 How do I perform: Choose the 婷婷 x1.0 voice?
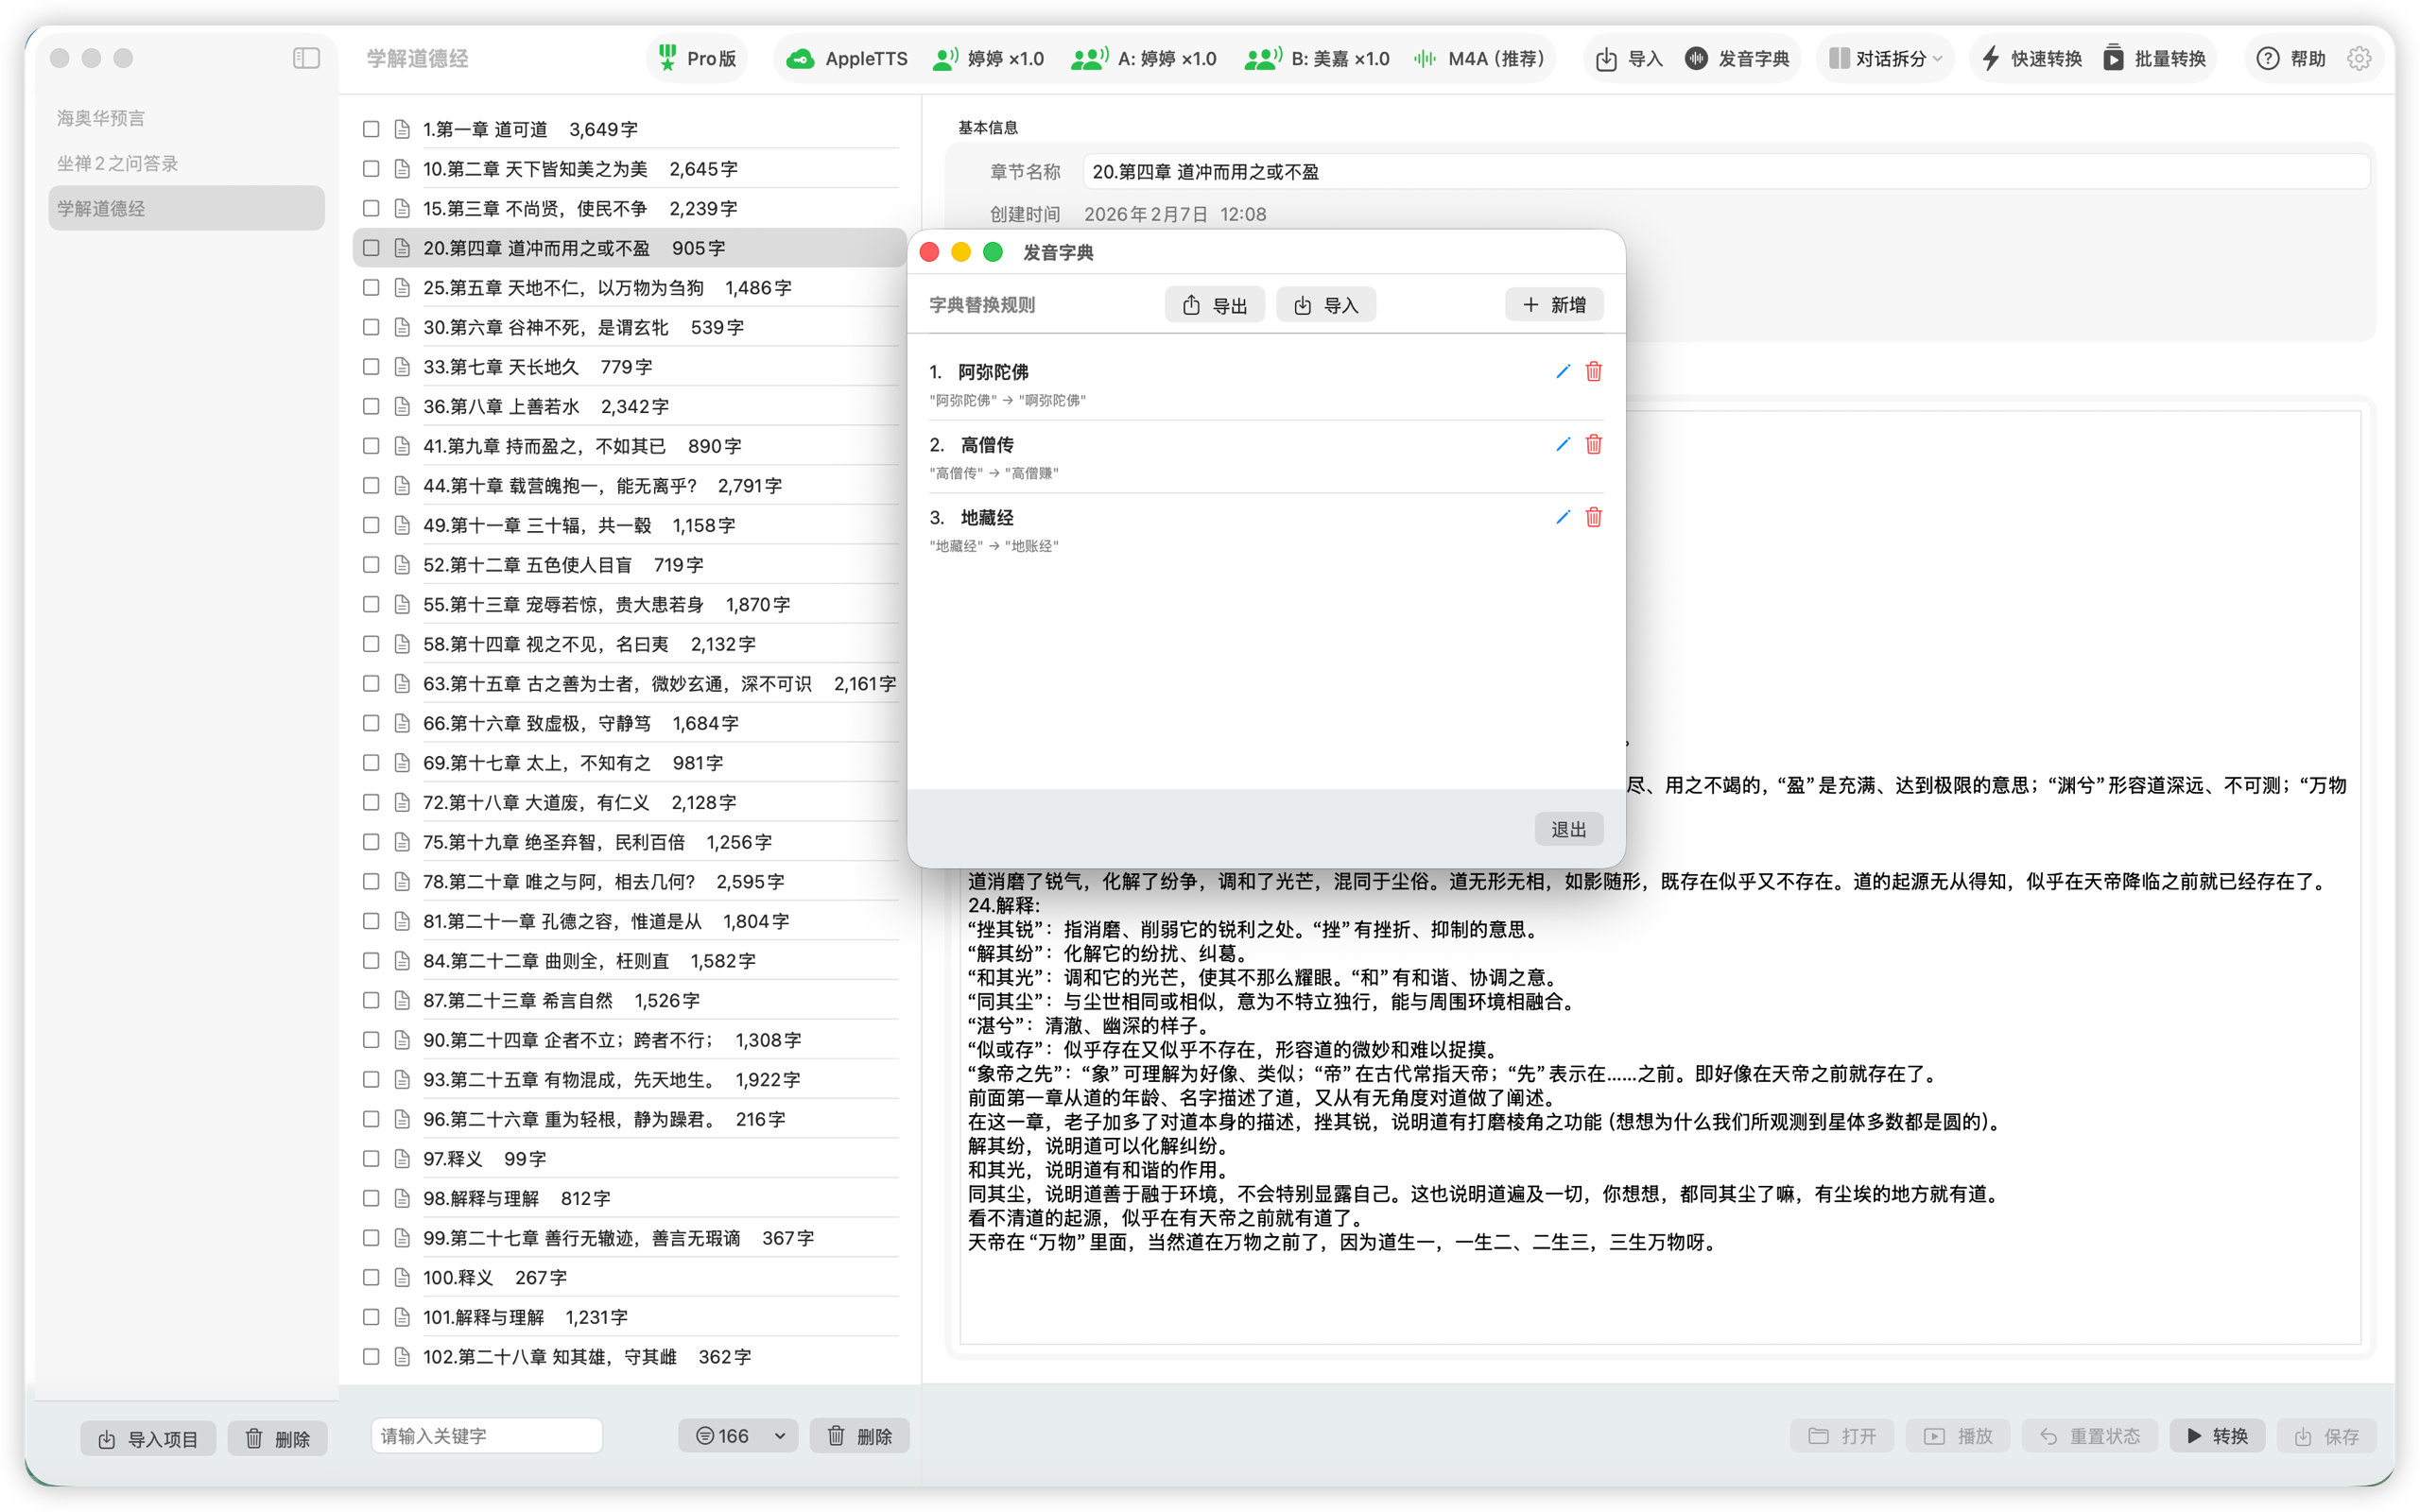987,58
